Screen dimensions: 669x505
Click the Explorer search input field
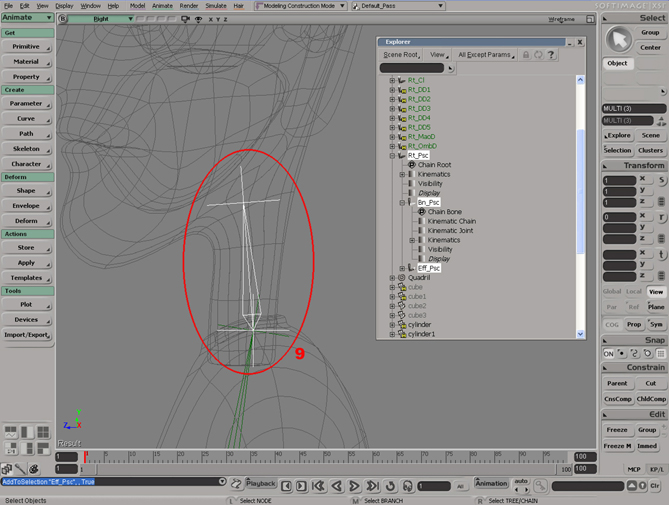pyautogui.click(x=412, y=69)
